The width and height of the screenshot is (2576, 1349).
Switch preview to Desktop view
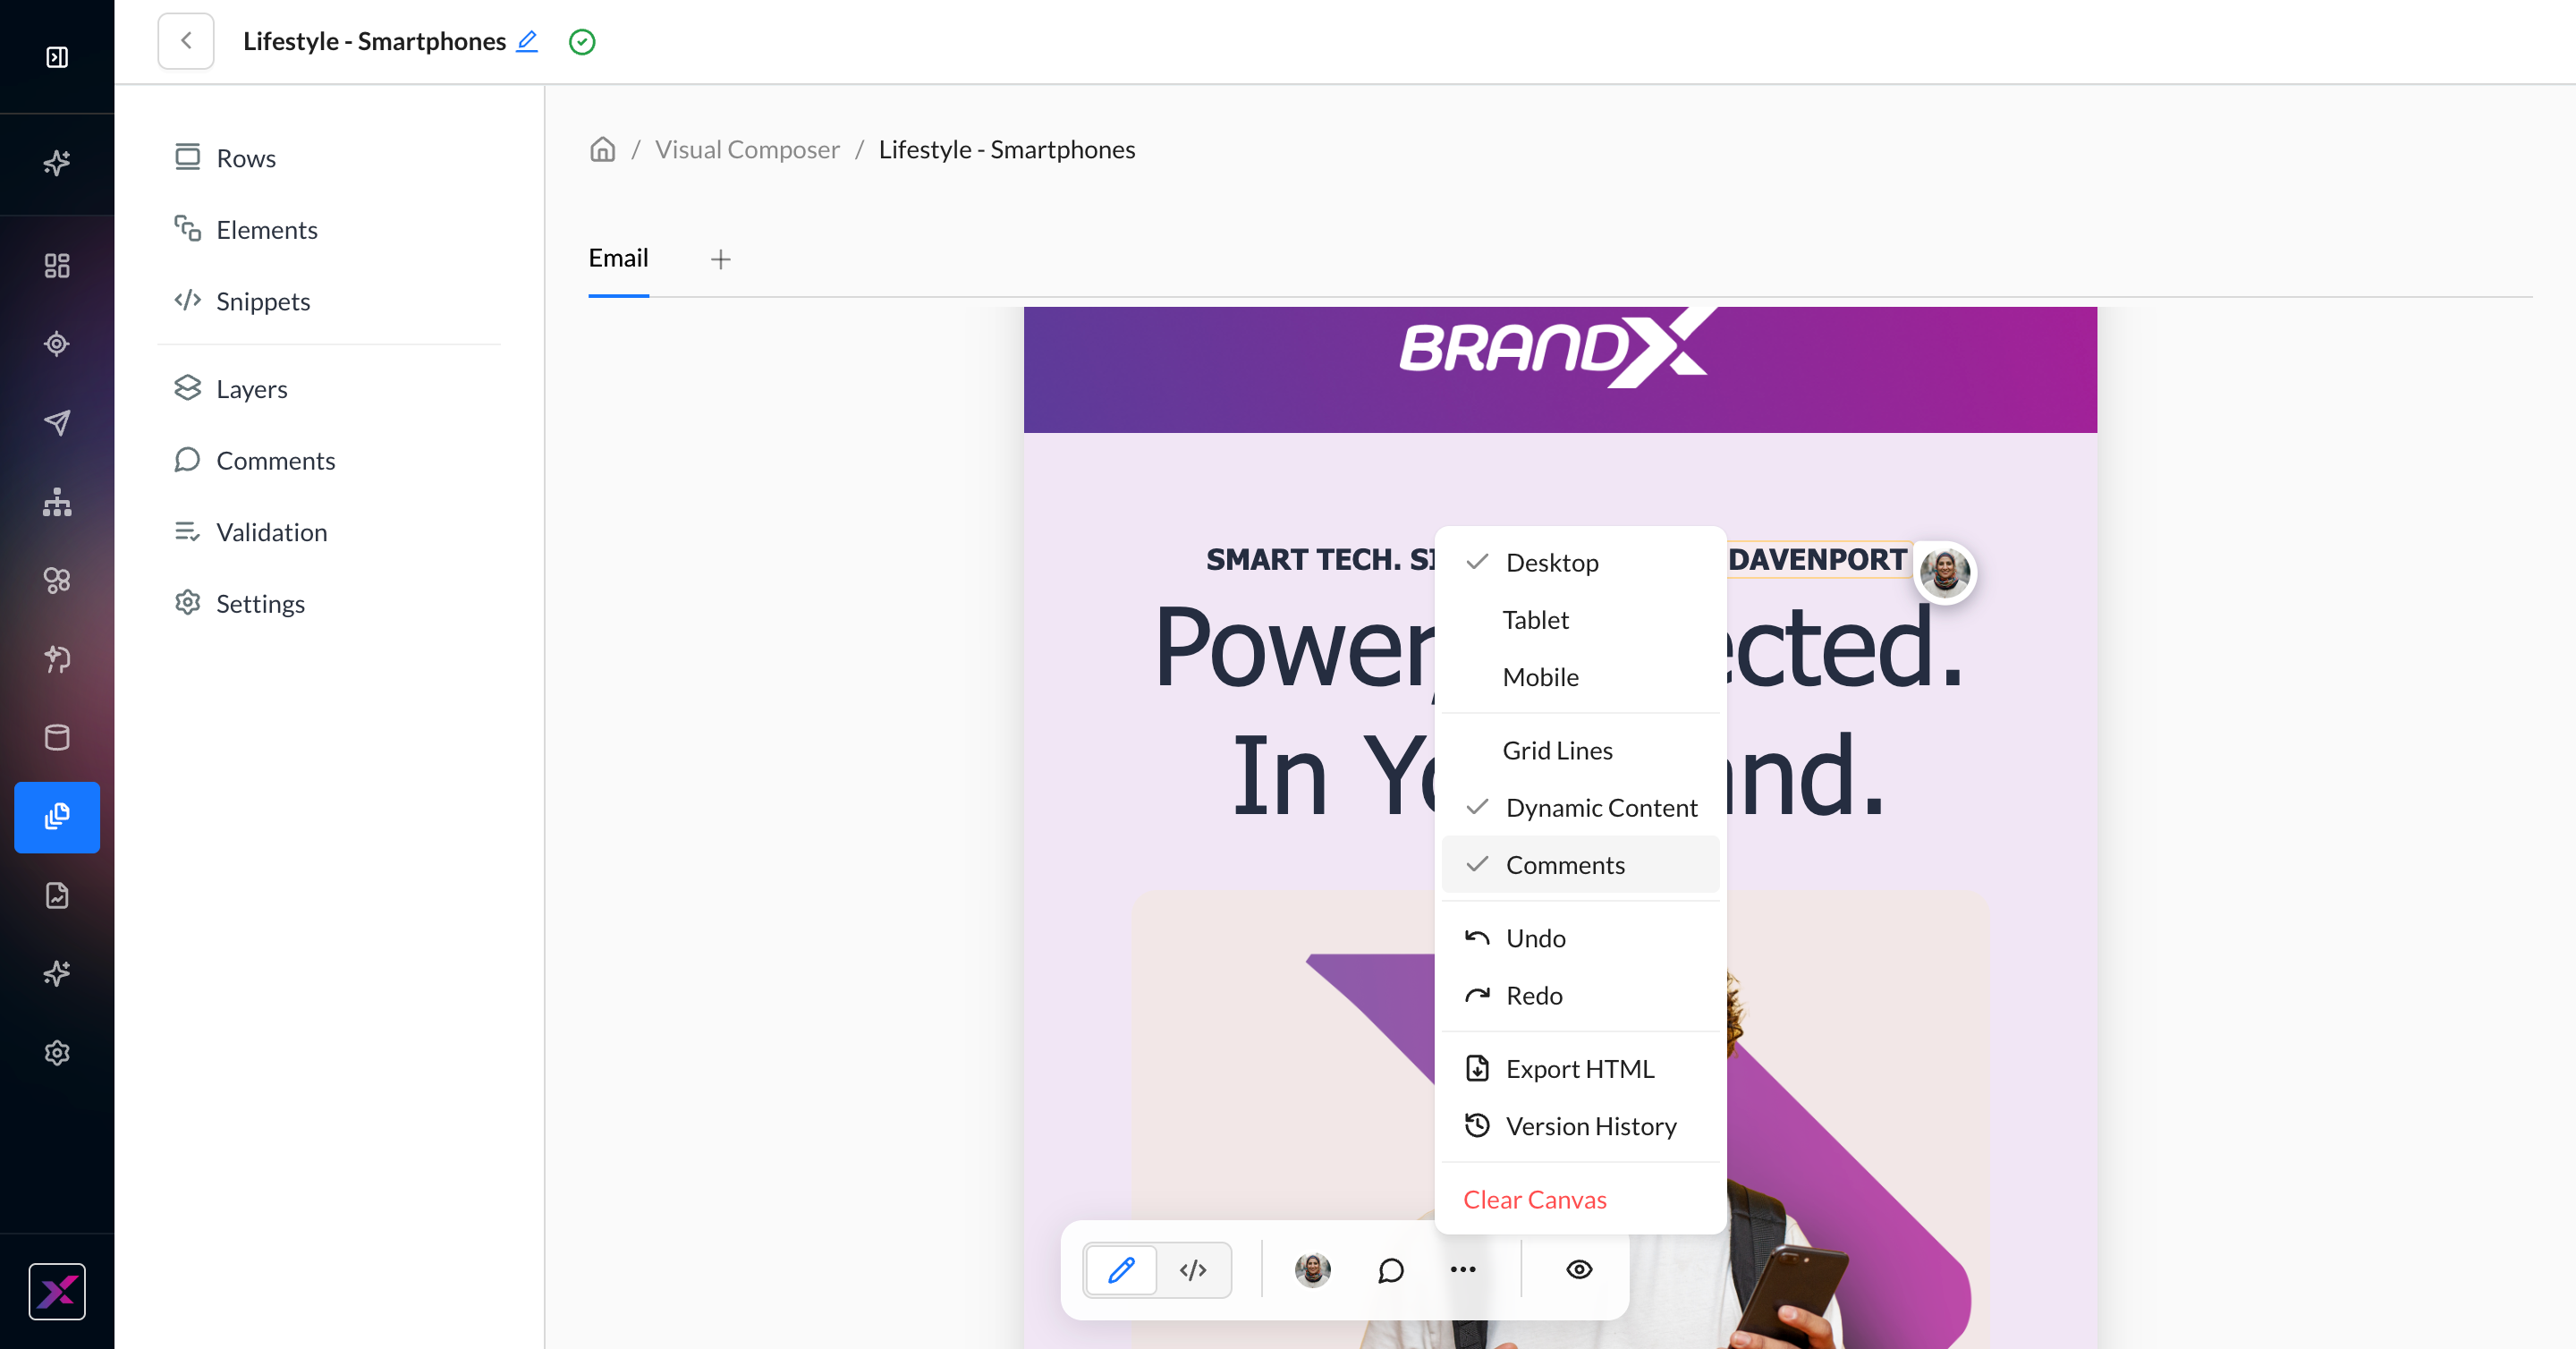tap(1580, 562)
